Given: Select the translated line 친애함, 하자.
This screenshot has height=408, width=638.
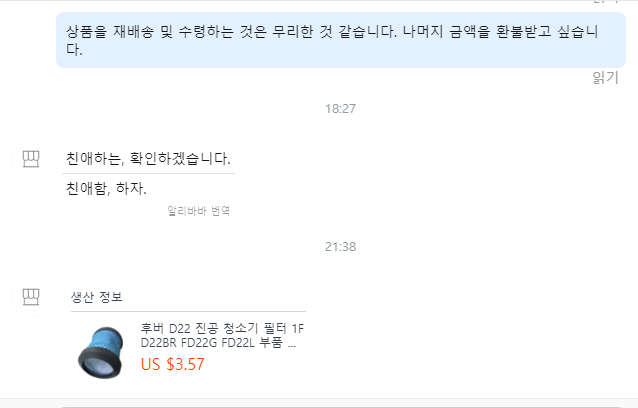Looking at the screenshot, I should coord(106,188).
